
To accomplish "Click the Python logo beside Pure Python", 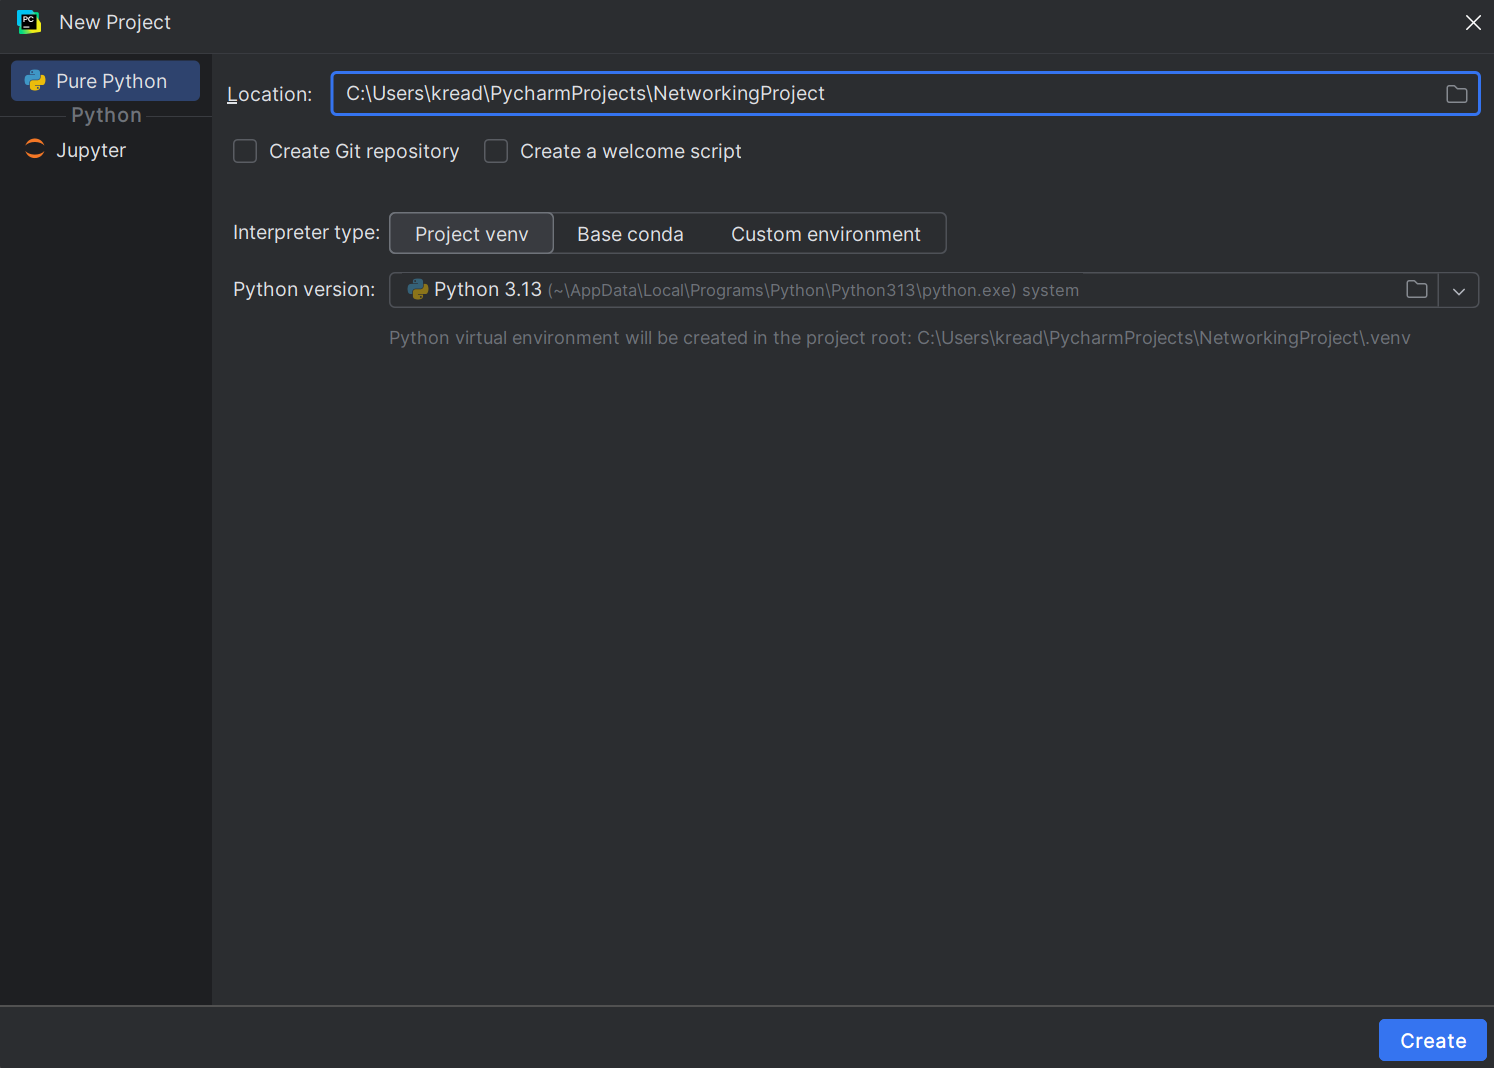I will point(35,80).
